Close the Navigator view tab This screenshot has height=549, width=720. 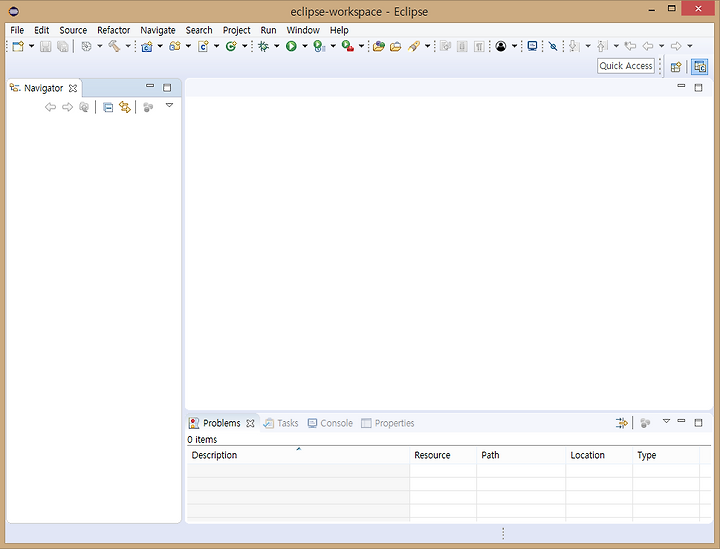pyautogui.click(x=73, y=88)
